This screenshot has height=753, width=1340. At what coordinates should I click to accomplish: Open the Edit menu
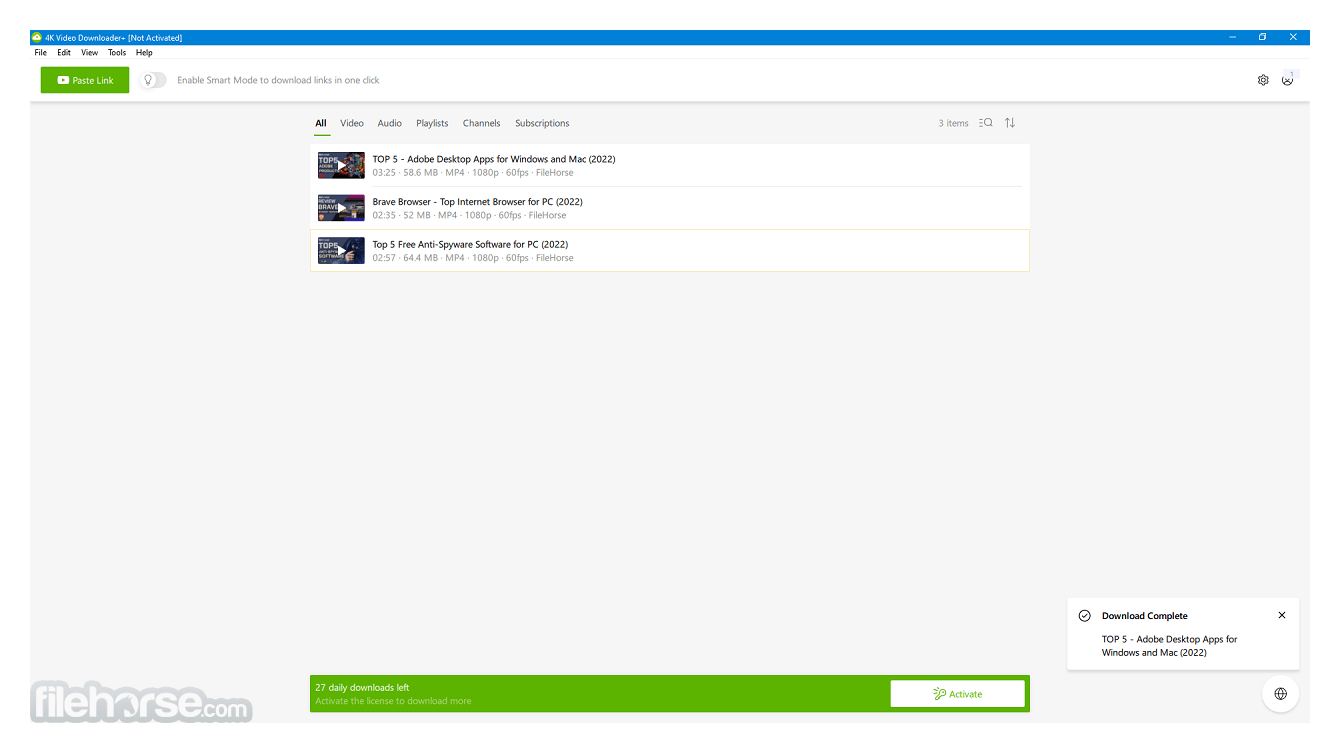(64, 53)
